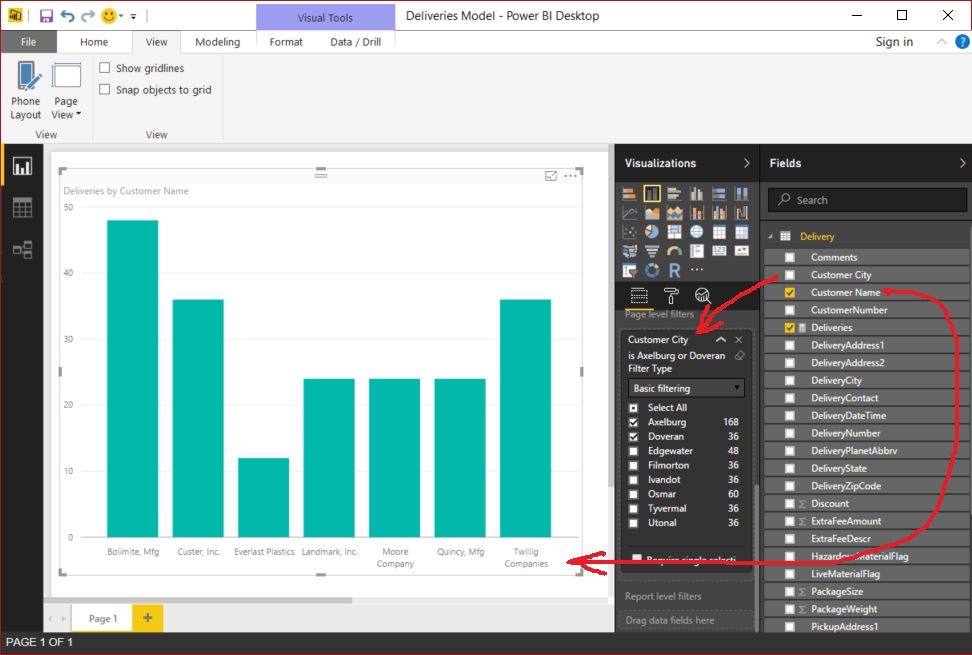
Task: Open the Analytics magnifier pane
Action: point(702,296)
